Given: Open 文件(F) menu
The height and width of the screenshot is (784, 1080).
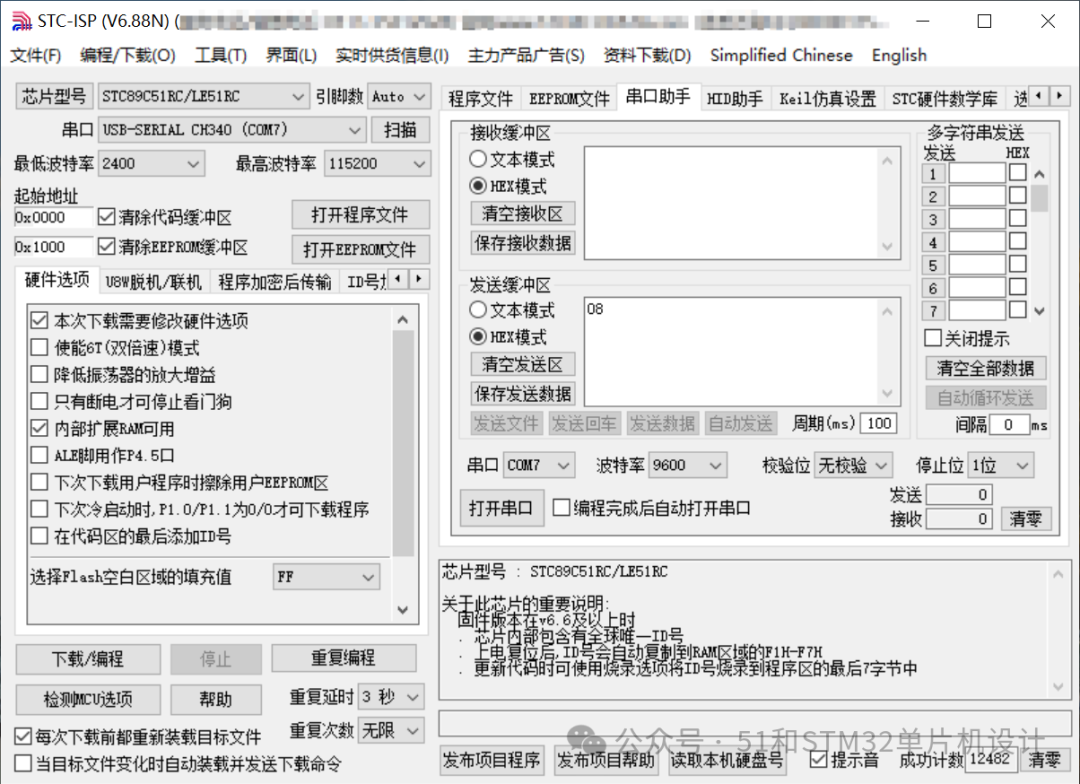Looking at the screenshot, I should [x=35, y=55].
